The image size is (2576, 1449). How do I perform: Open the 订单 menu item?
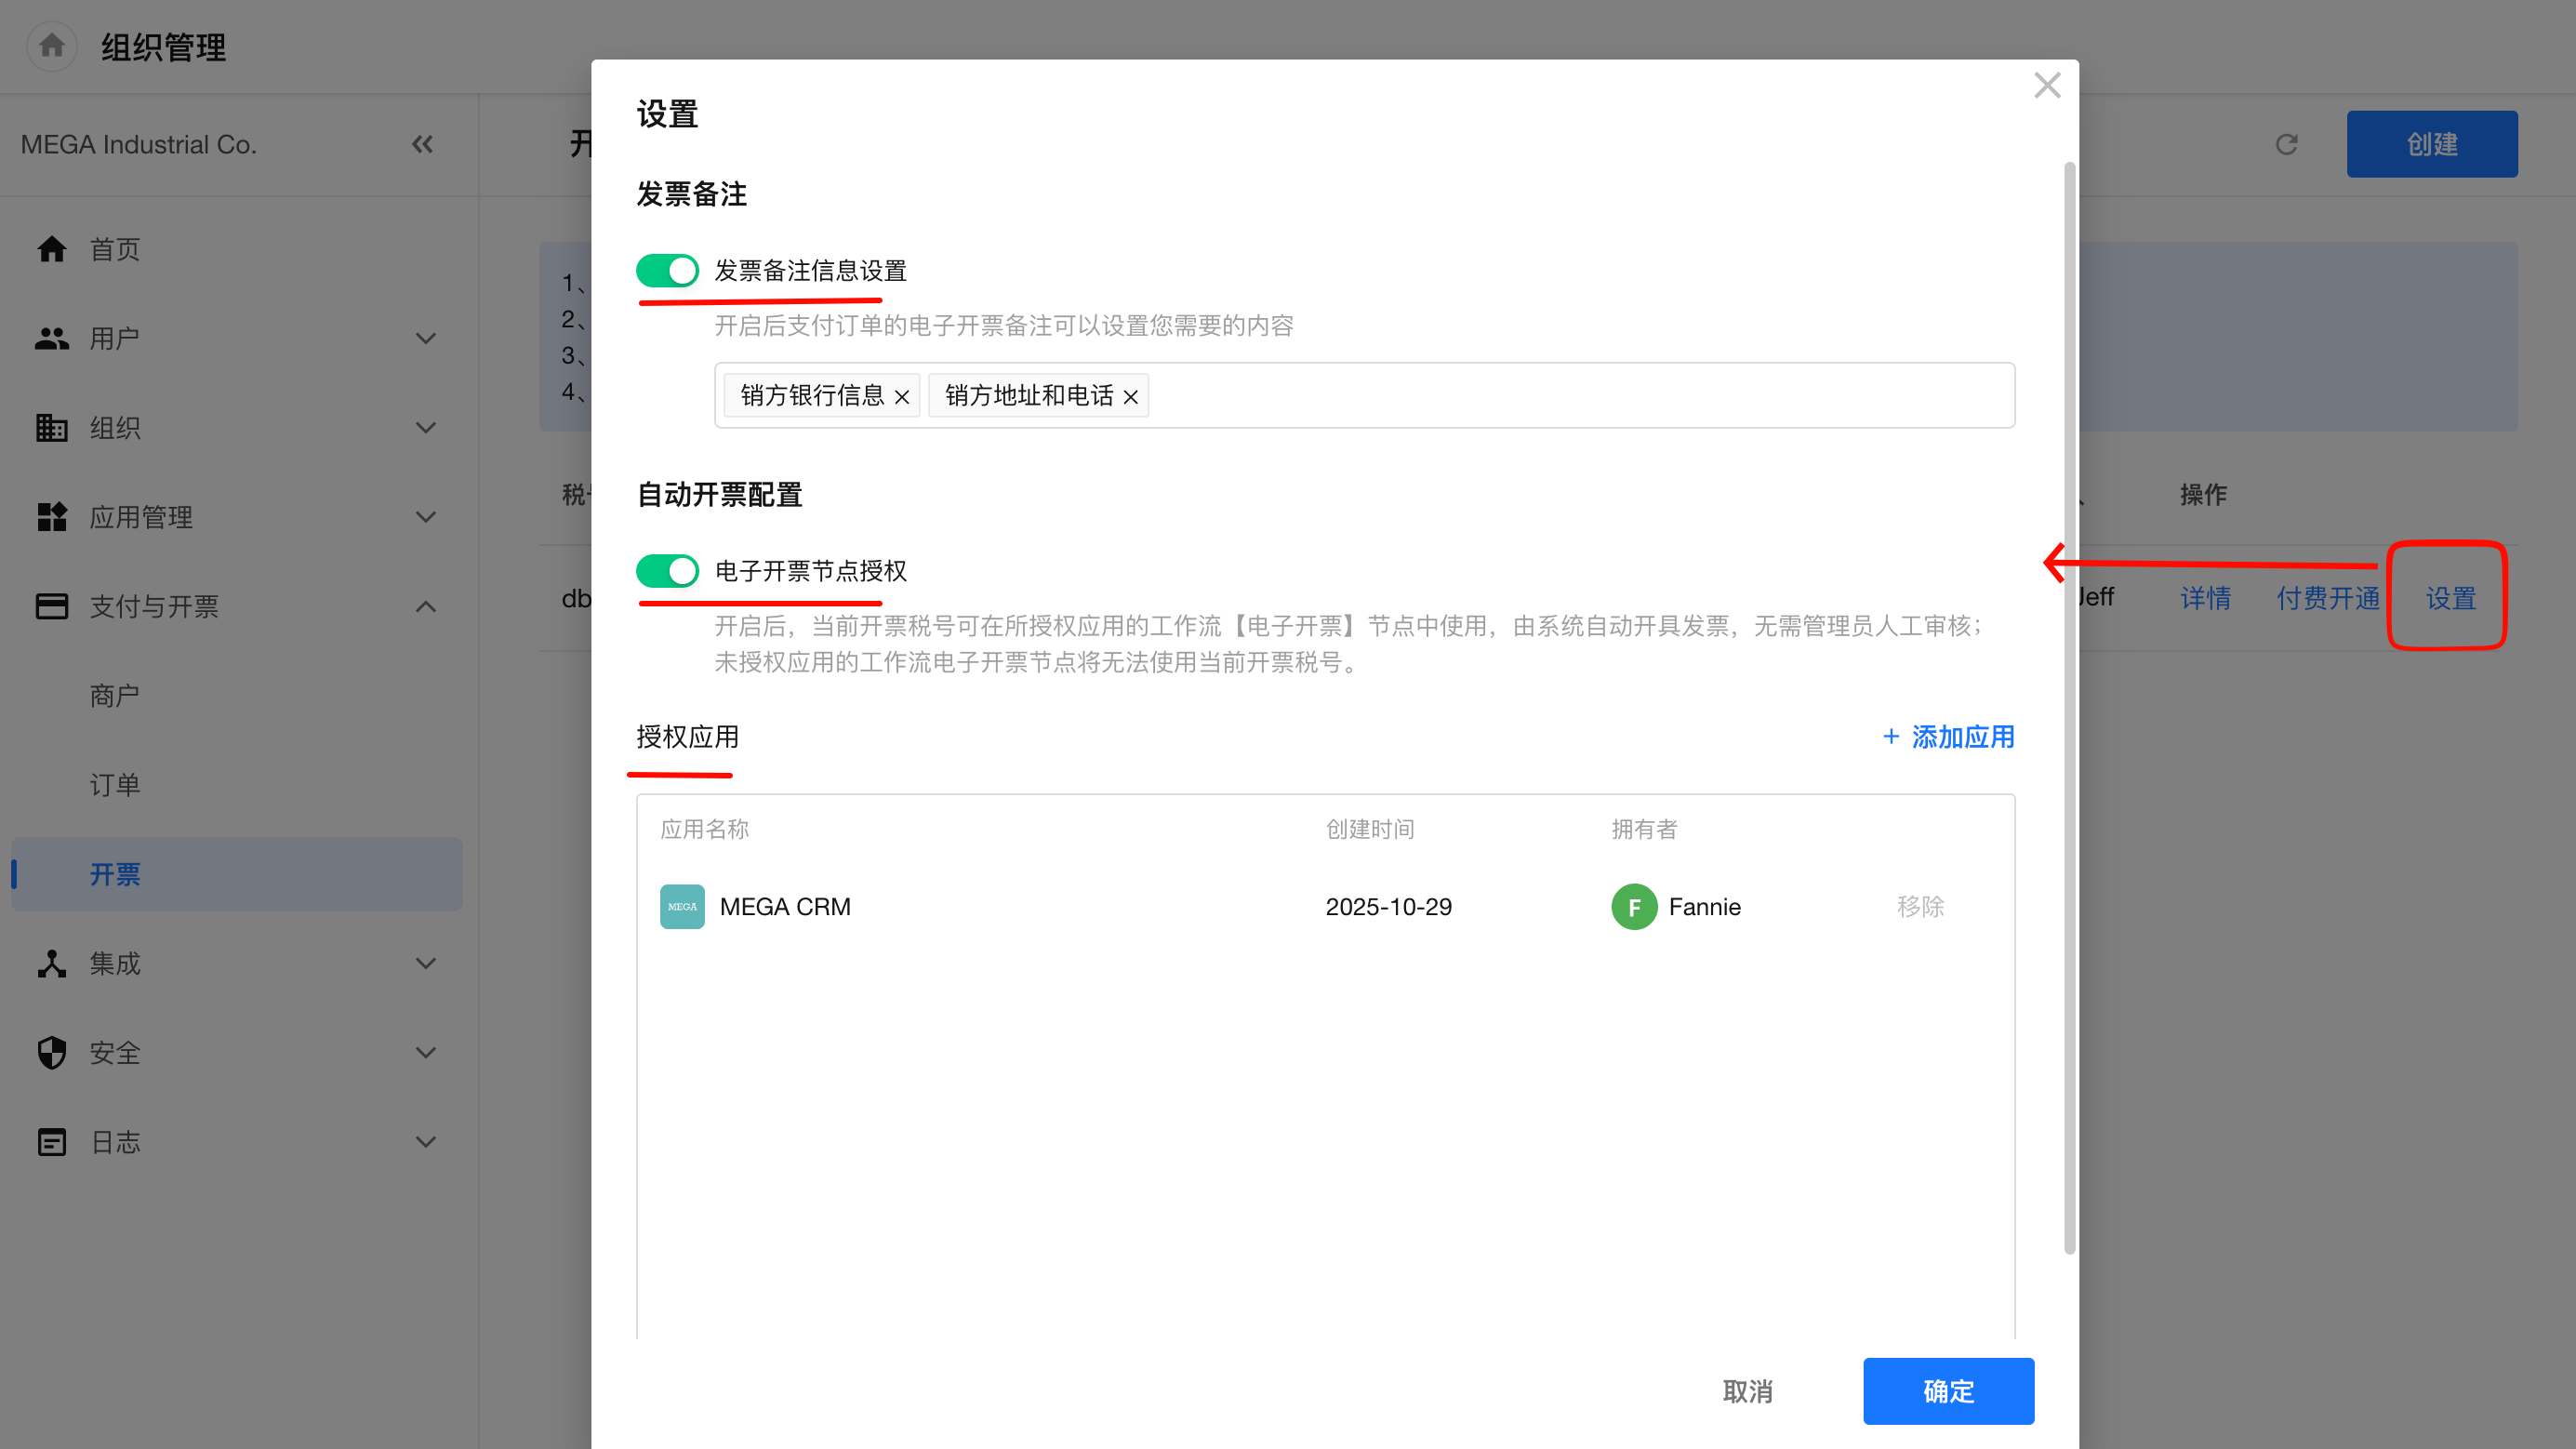click(115, 785)
